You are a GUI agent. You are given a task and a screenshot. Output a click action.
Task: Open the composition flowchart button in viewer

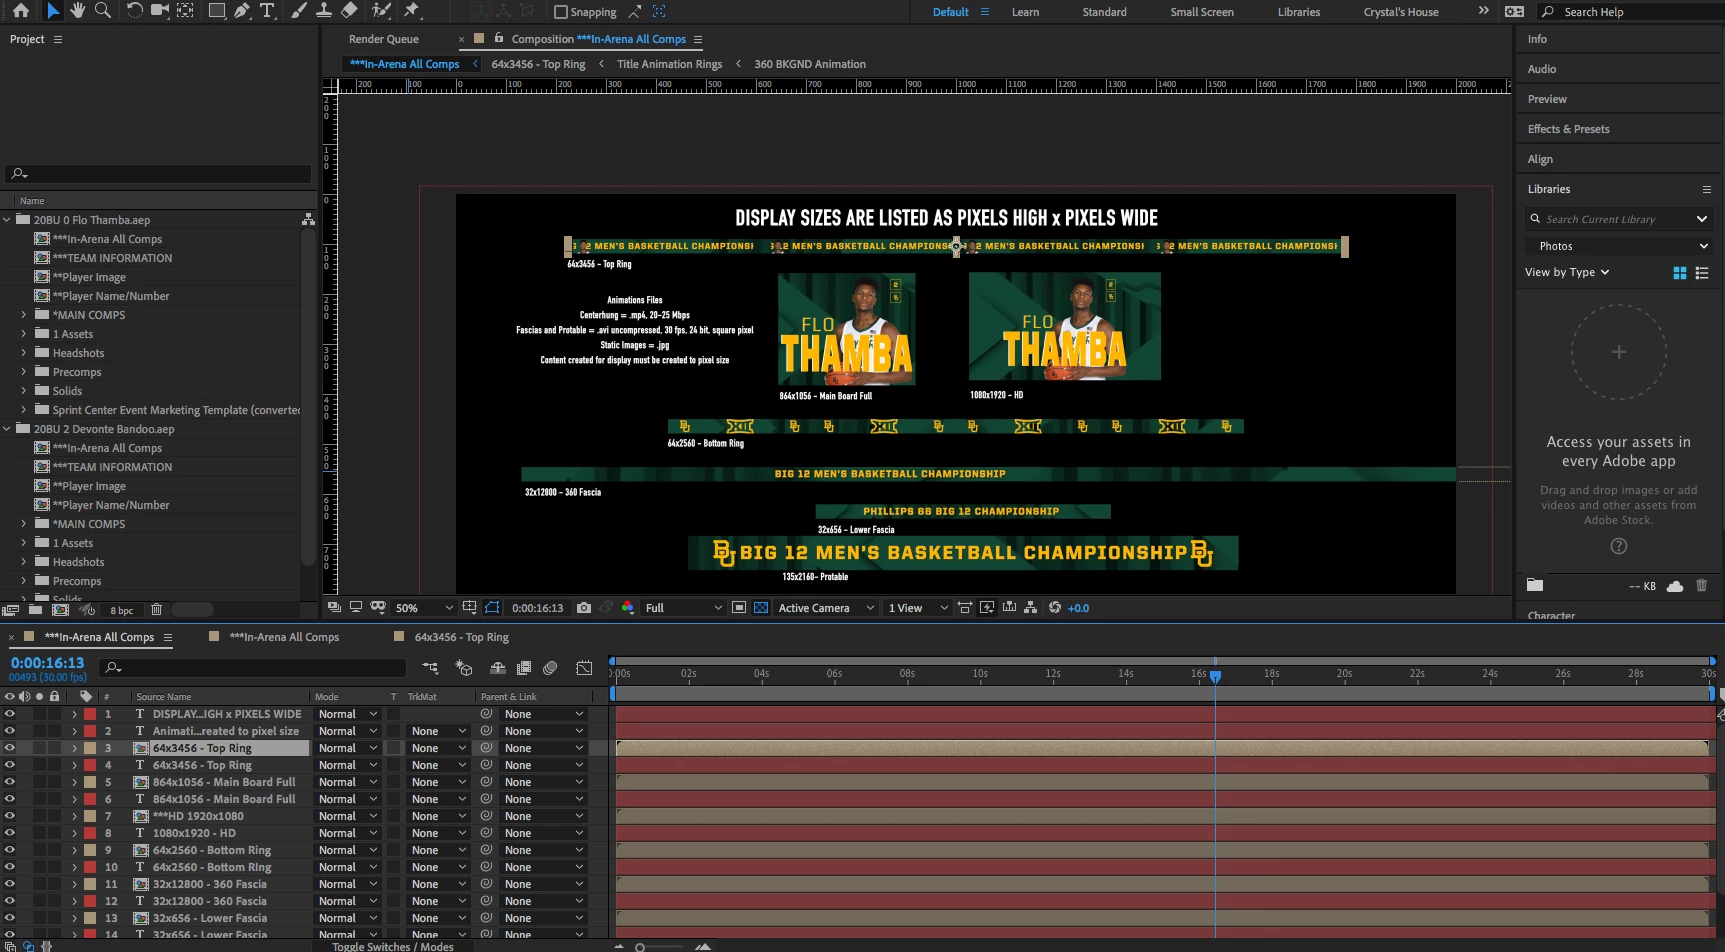point(1031,607)
